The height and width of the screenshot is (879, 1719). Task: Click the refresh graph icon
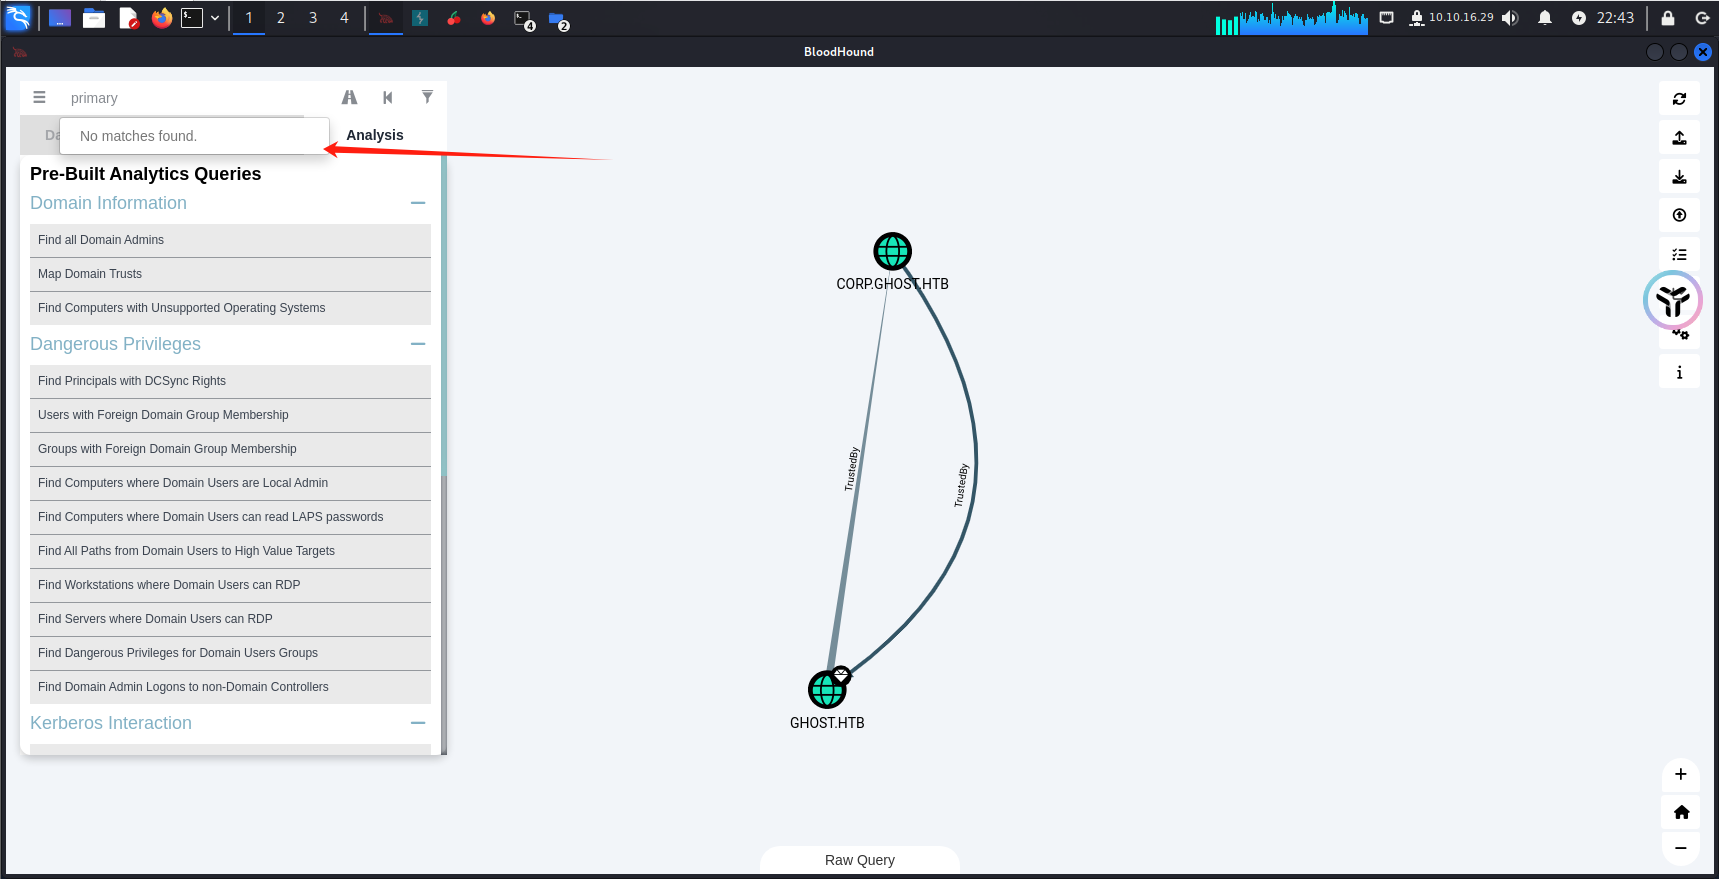[1679, 99]
